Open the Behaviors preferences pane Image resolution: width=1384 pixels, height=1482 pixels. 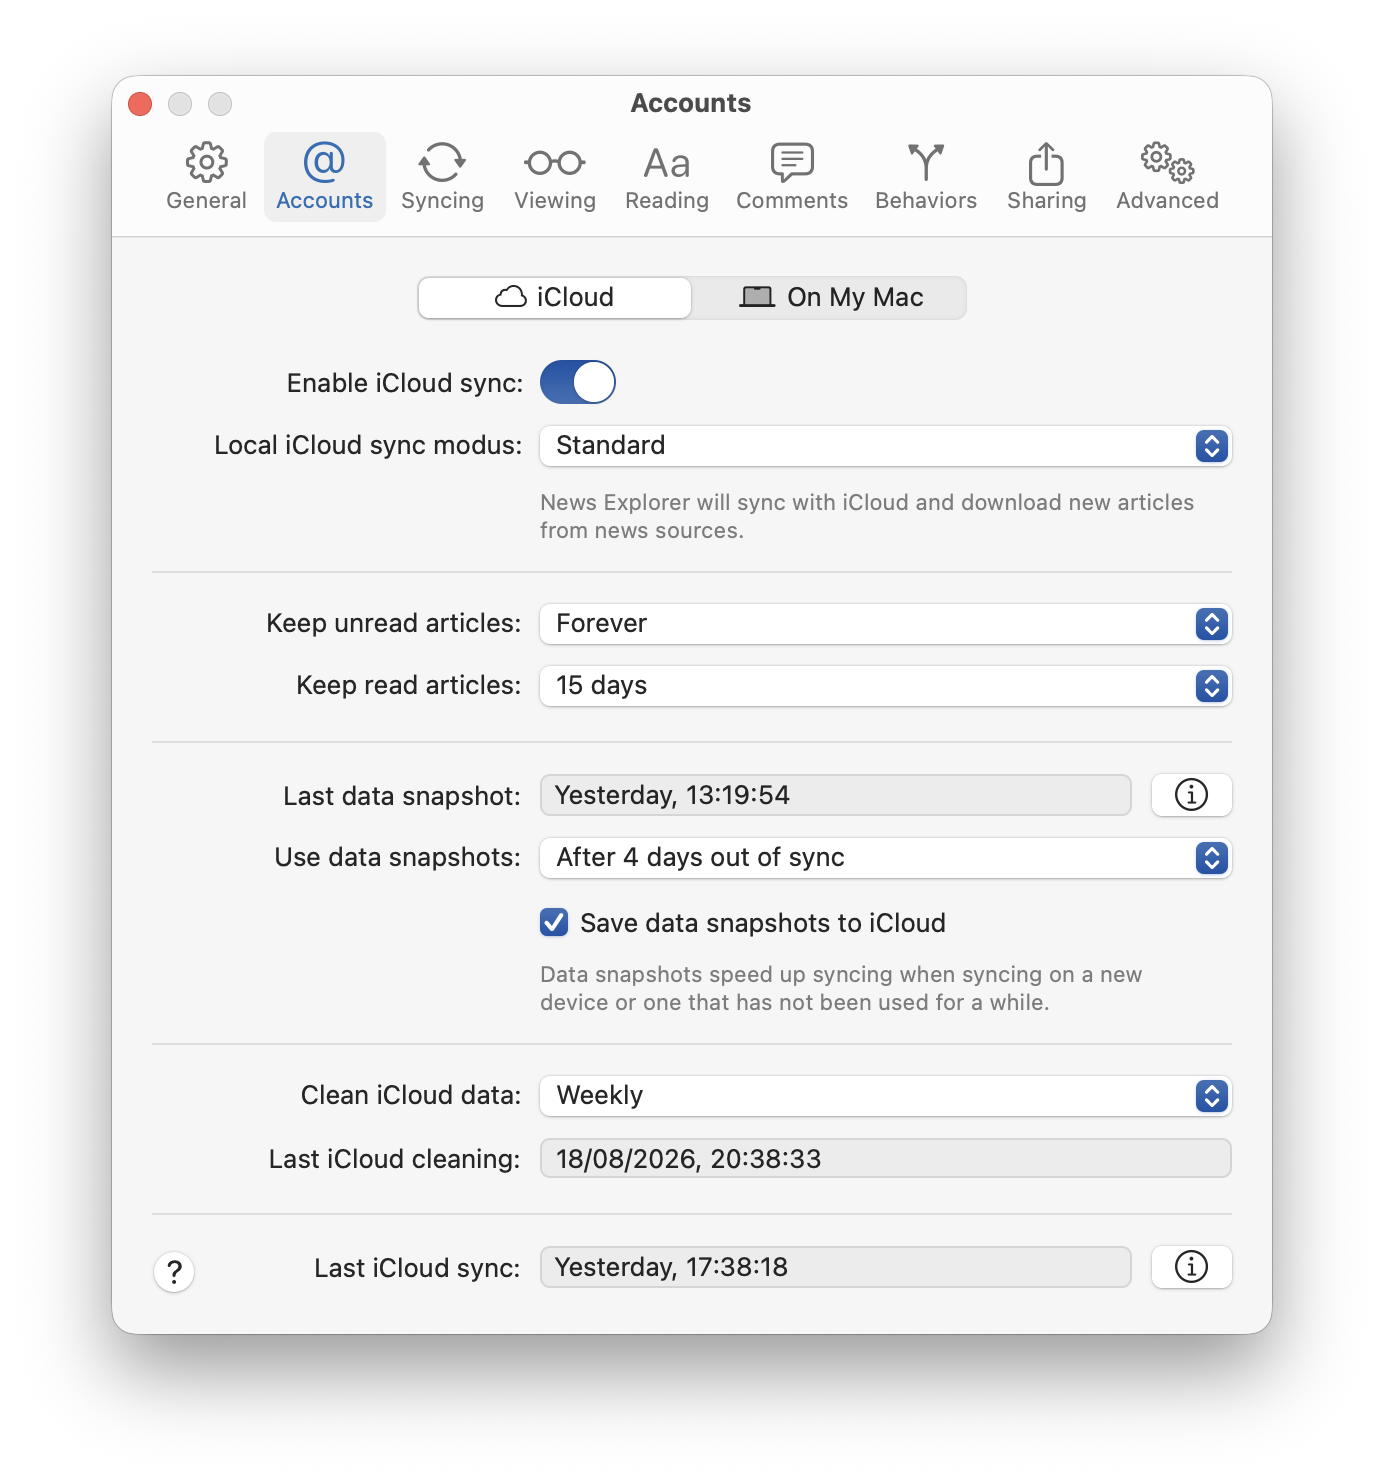[926, 177]
